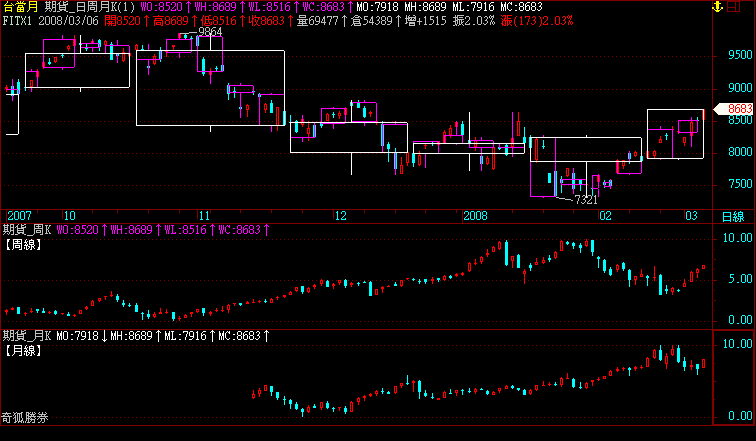Select the 10 month marker on the time axis

coord(69,216)
